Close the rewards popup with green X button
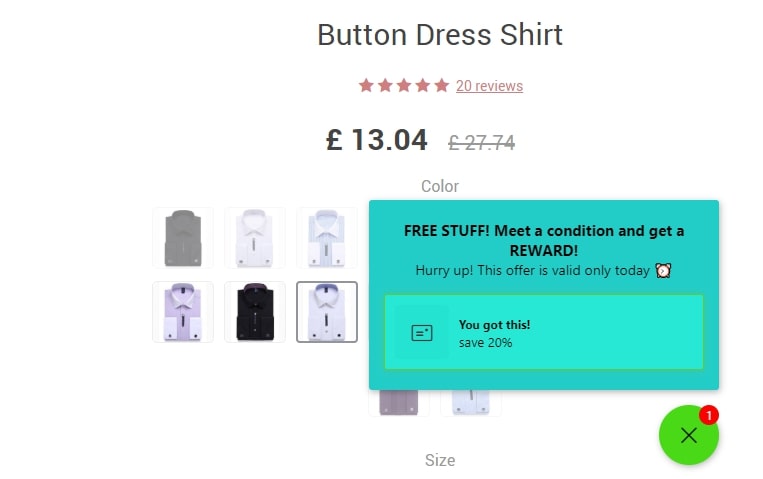This screenshot has height=479, width=763. (x=688, y=435)
